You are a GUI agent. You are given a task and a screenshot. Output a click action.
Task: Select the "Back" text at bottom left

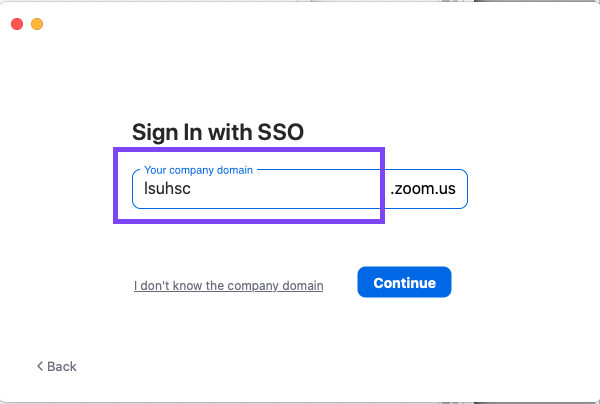[x=62, y=366]
